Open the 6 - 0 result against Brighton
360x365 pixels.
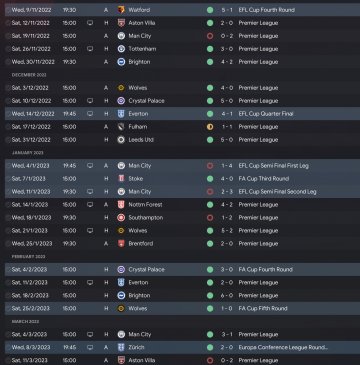[x=227, y=296]
